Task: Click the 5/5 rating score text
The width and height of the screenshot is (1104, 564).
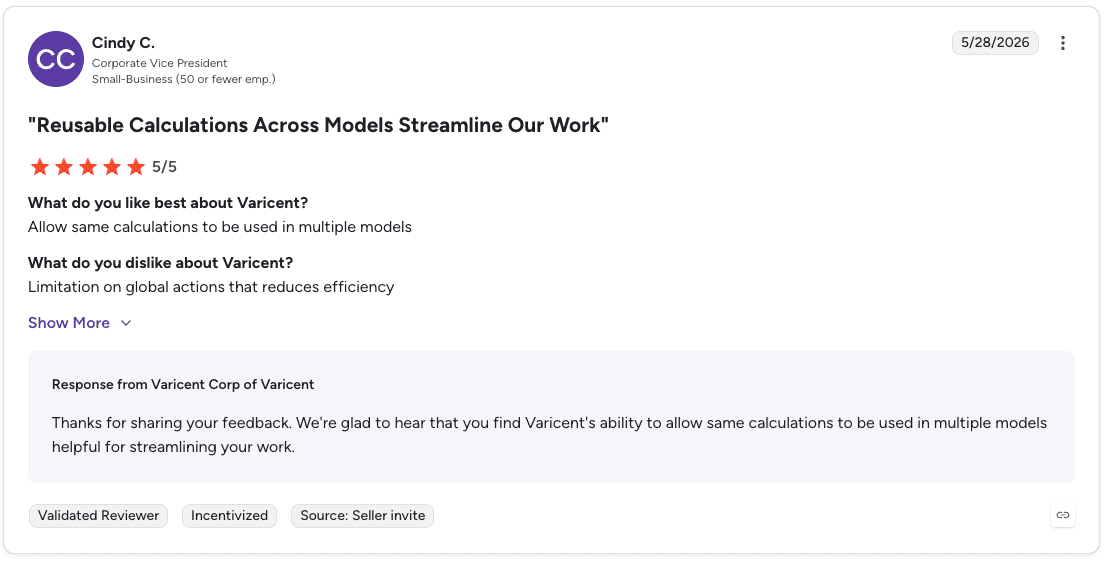Action: pos(165,167)
